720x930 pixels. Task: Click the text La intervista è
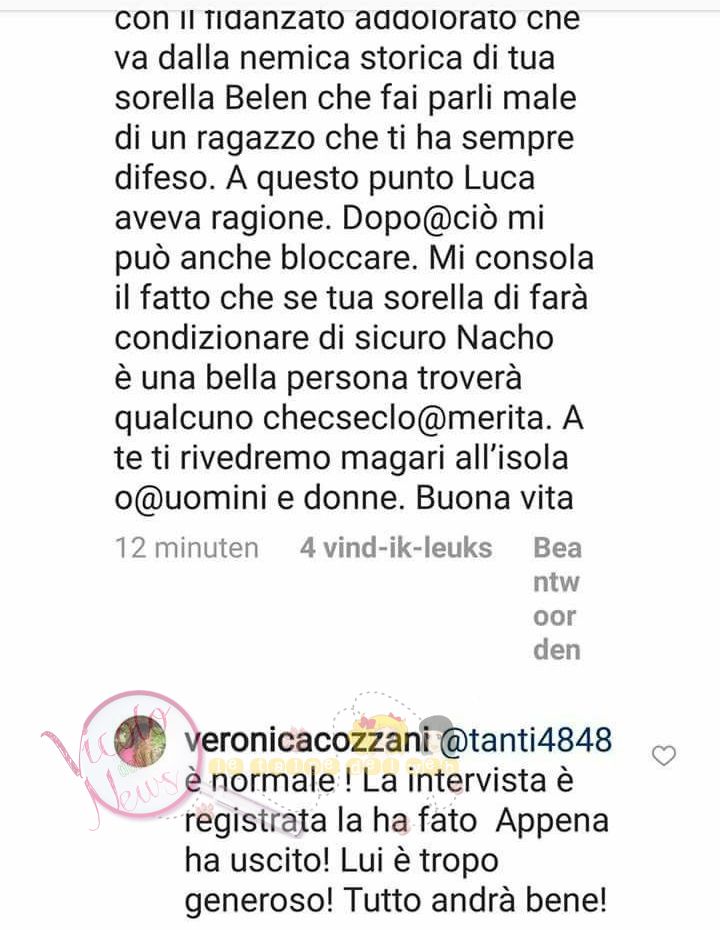[x=468, y=781]
